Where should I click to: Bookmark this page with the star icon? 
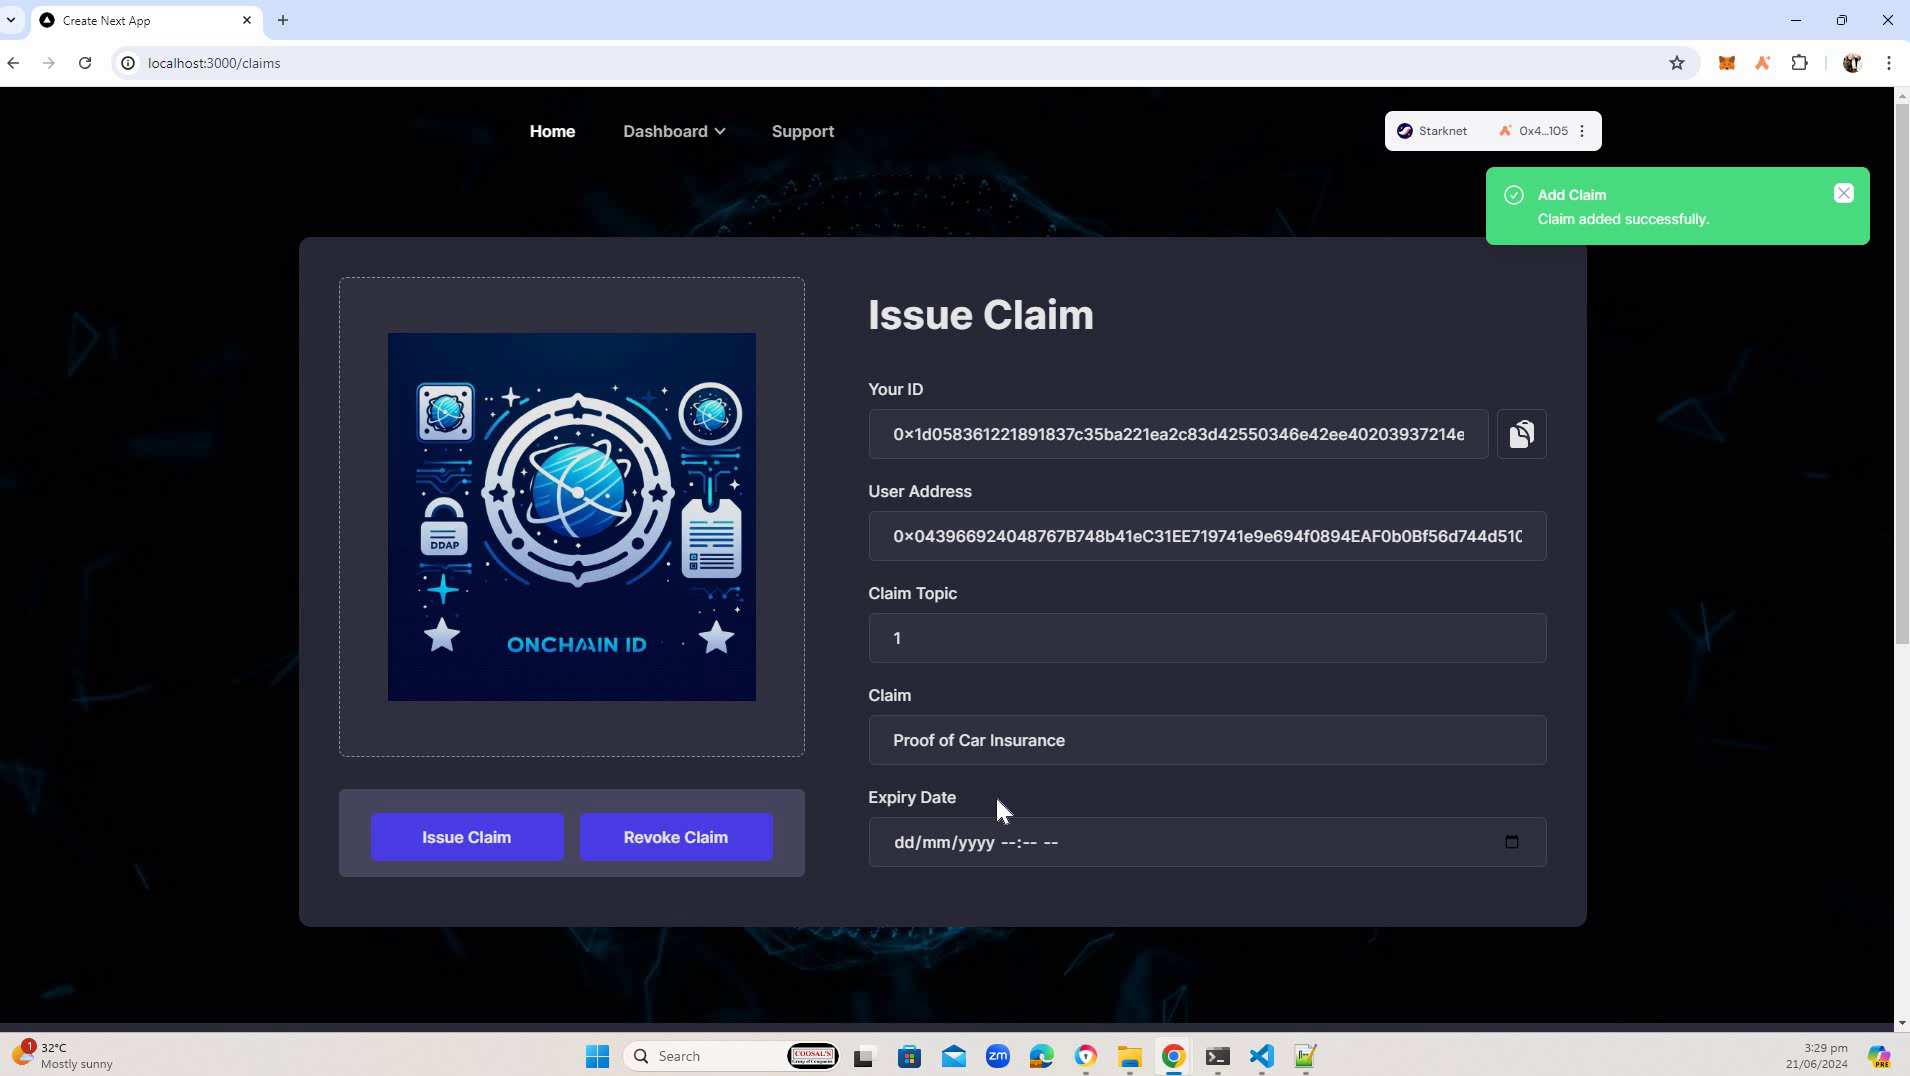(1677, 63)
